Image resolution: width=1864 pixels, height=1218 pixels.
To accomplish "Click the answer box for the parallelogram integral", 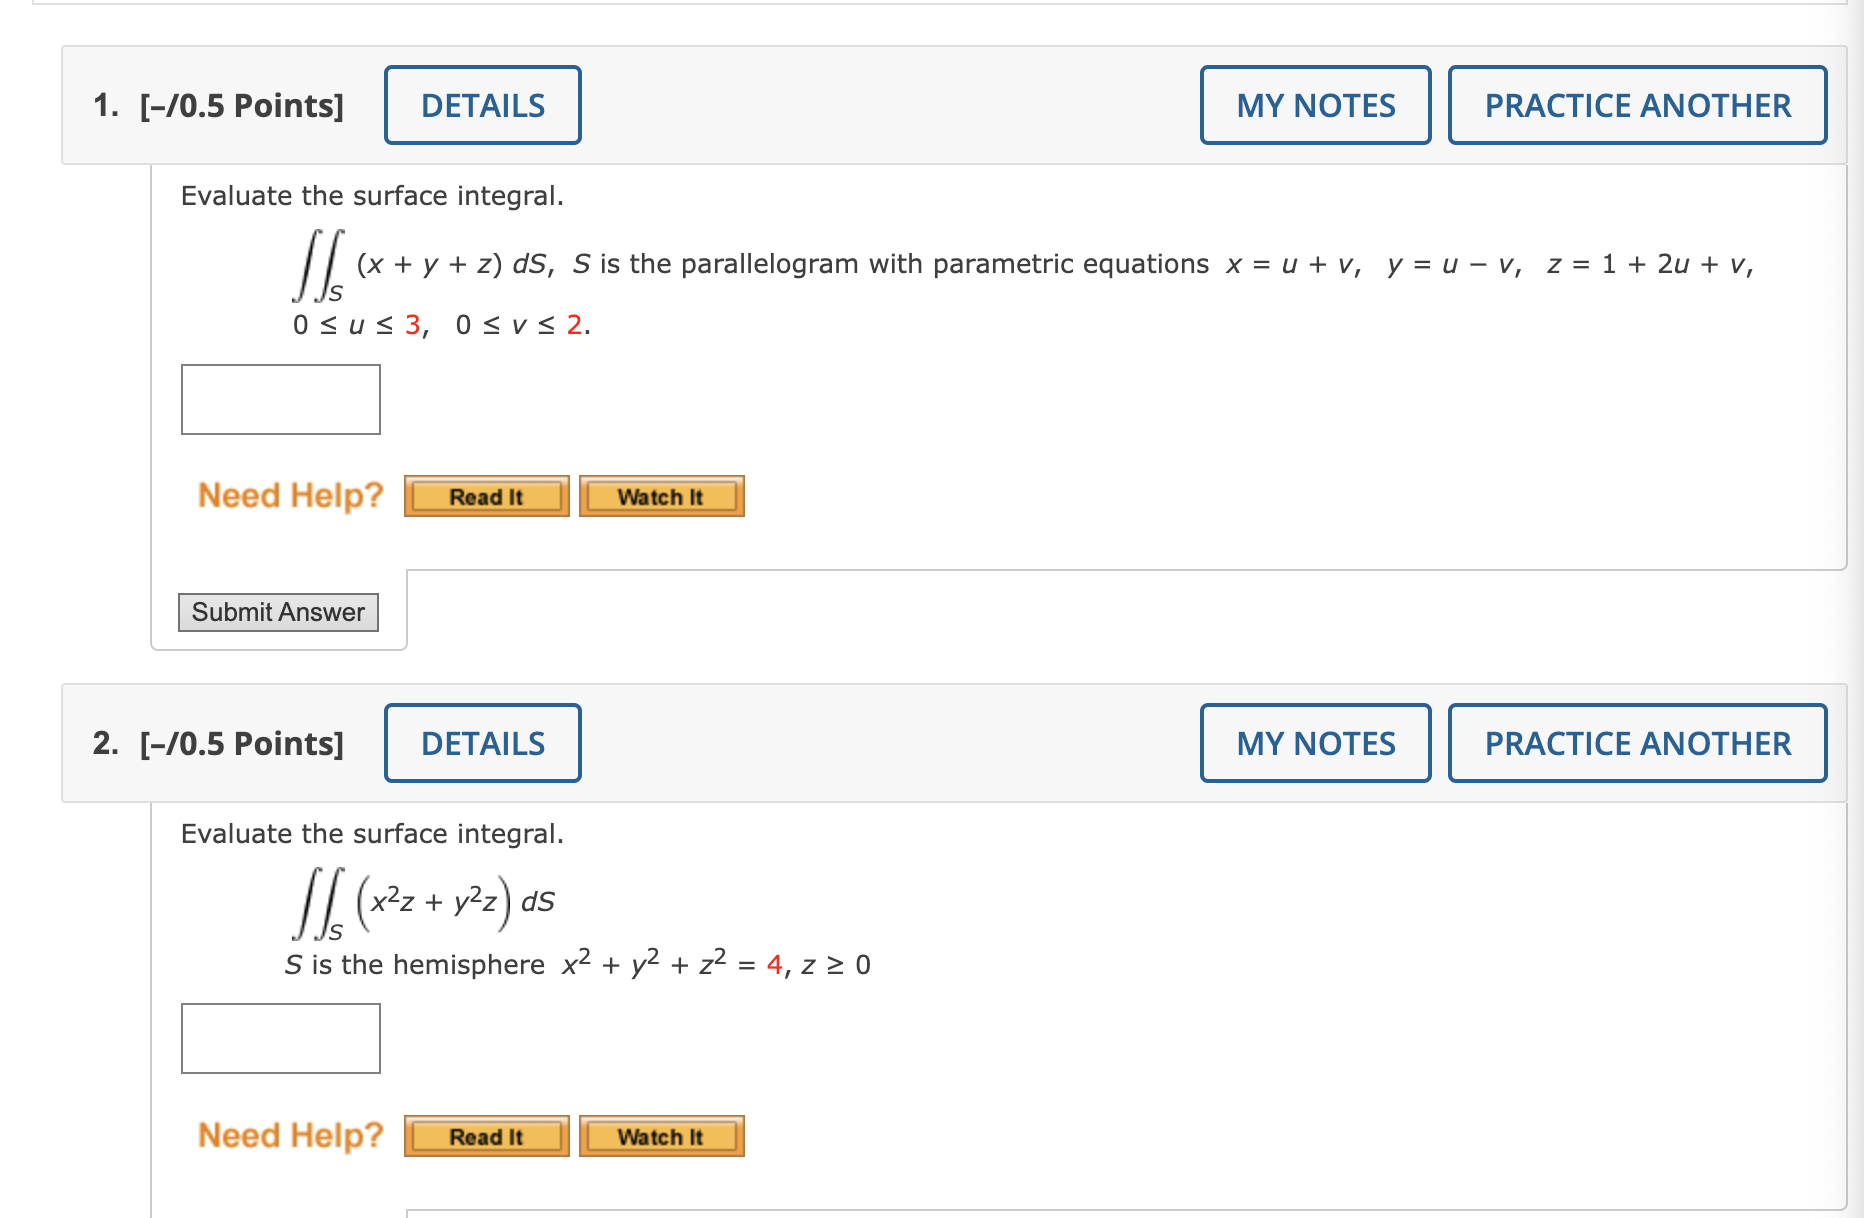I will [x=281, y=399].
